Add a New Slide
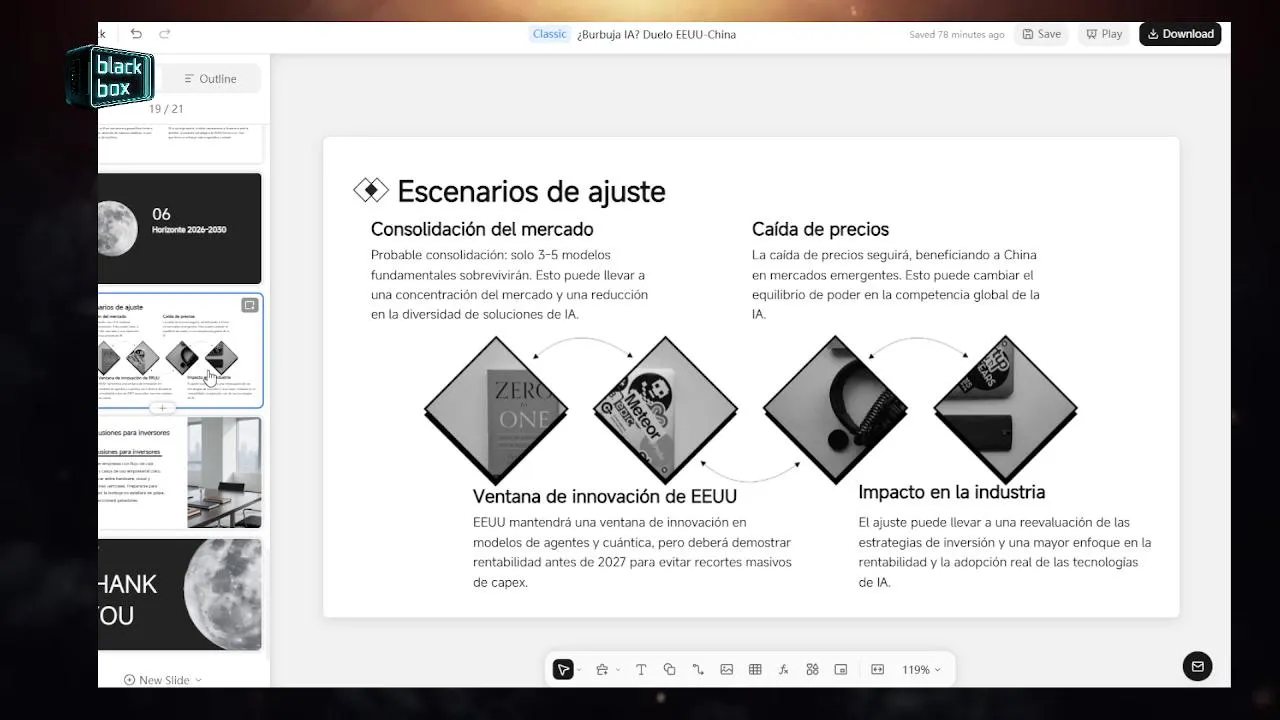 tap(157, 680)
